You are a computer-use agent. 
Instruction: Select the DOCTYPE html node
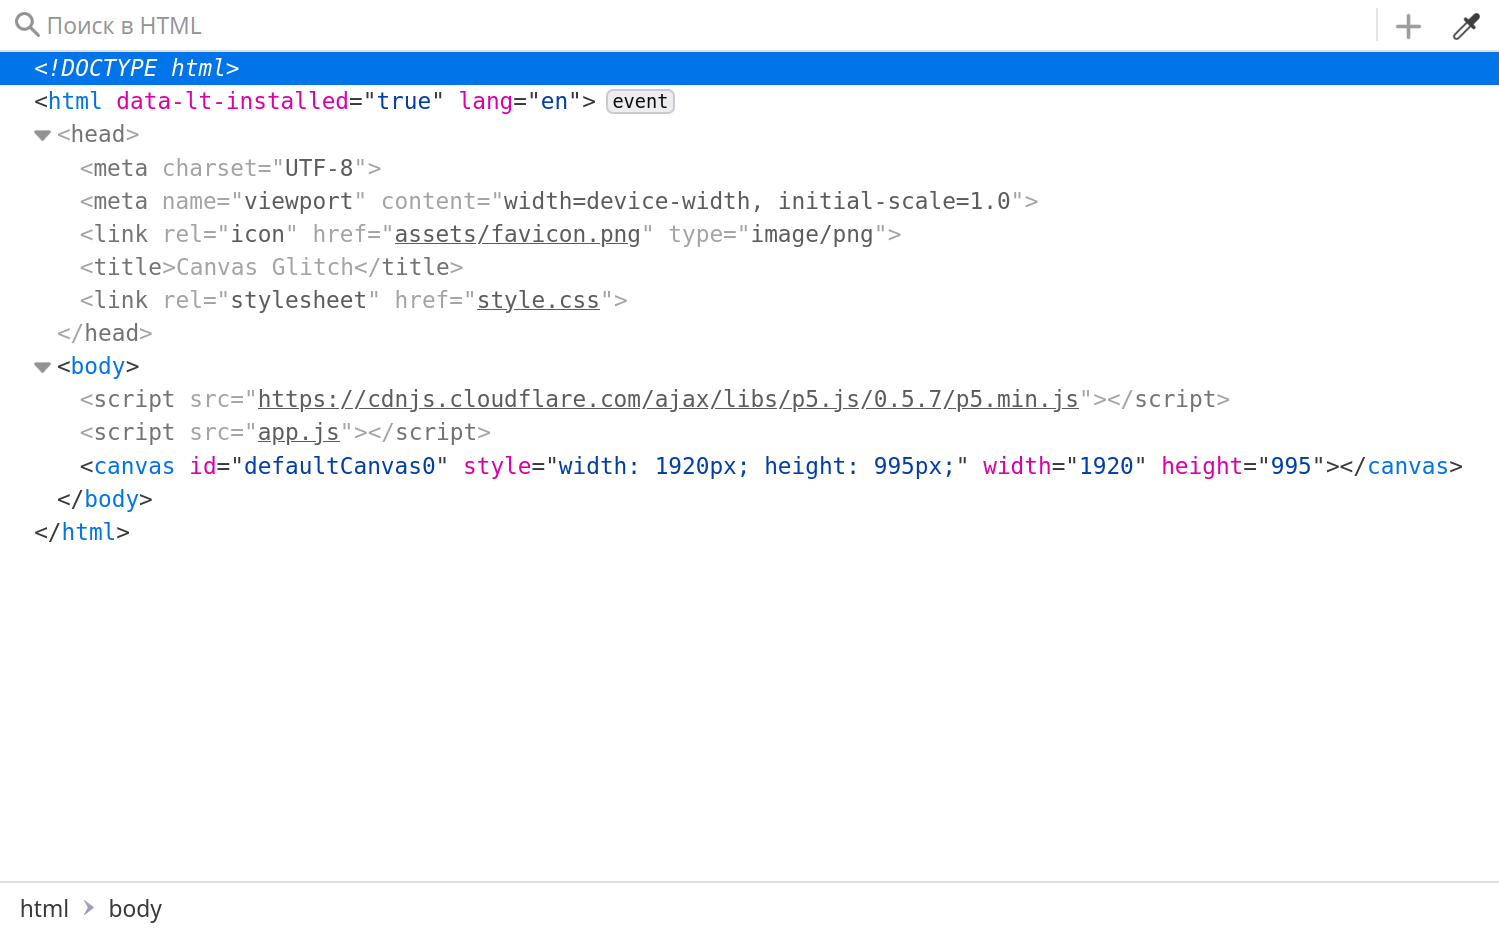137,67
